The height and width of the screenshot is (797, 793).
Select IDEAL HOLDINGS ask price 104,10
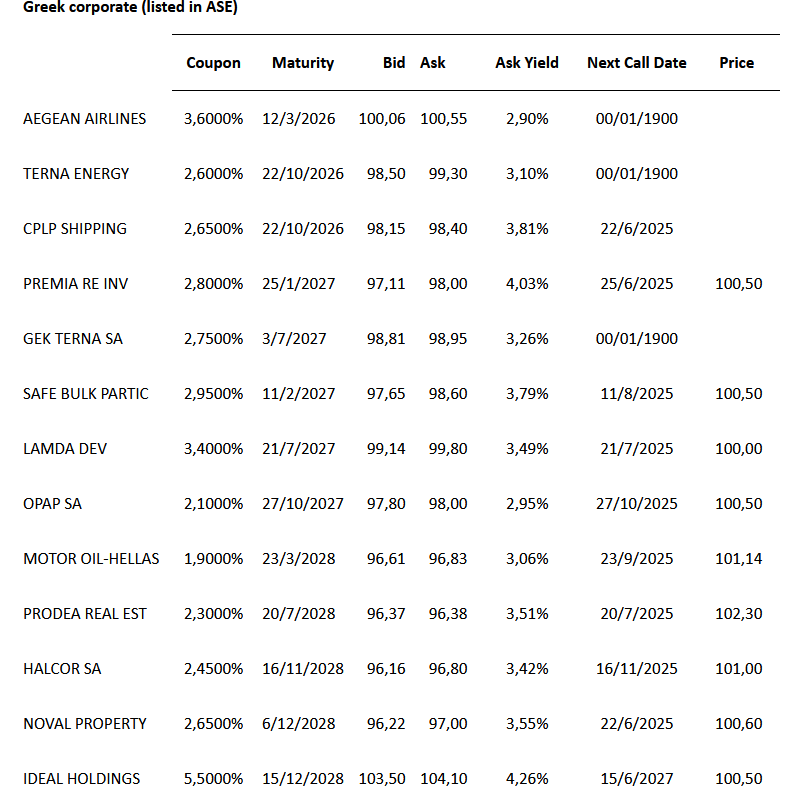click(443, 778)
